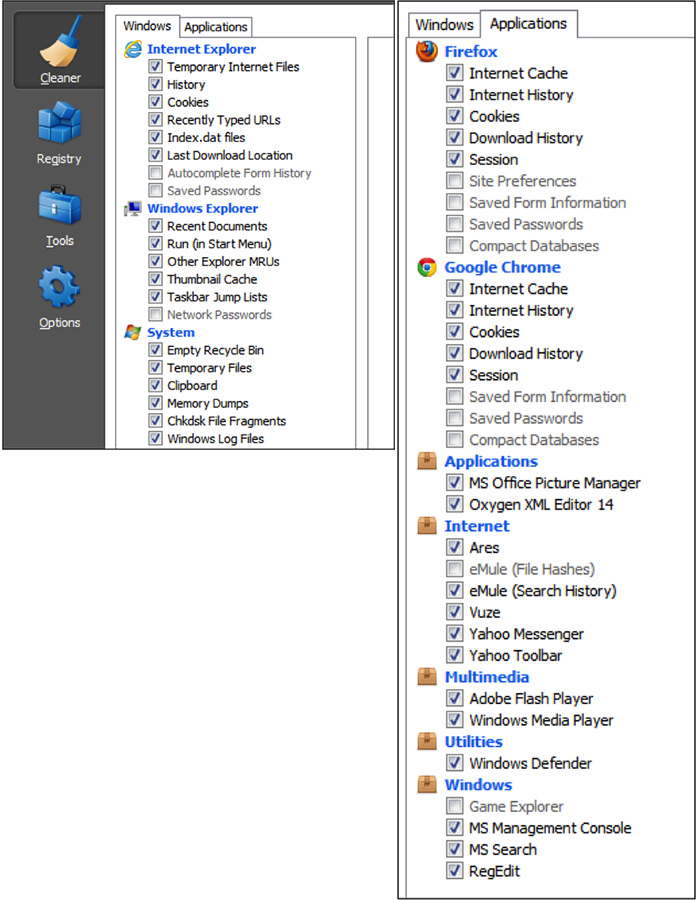Click the Oxygen XML Editor 14 label
This screenshot has height=900, width=700.
pyautogui.click(x=541, y=505)
